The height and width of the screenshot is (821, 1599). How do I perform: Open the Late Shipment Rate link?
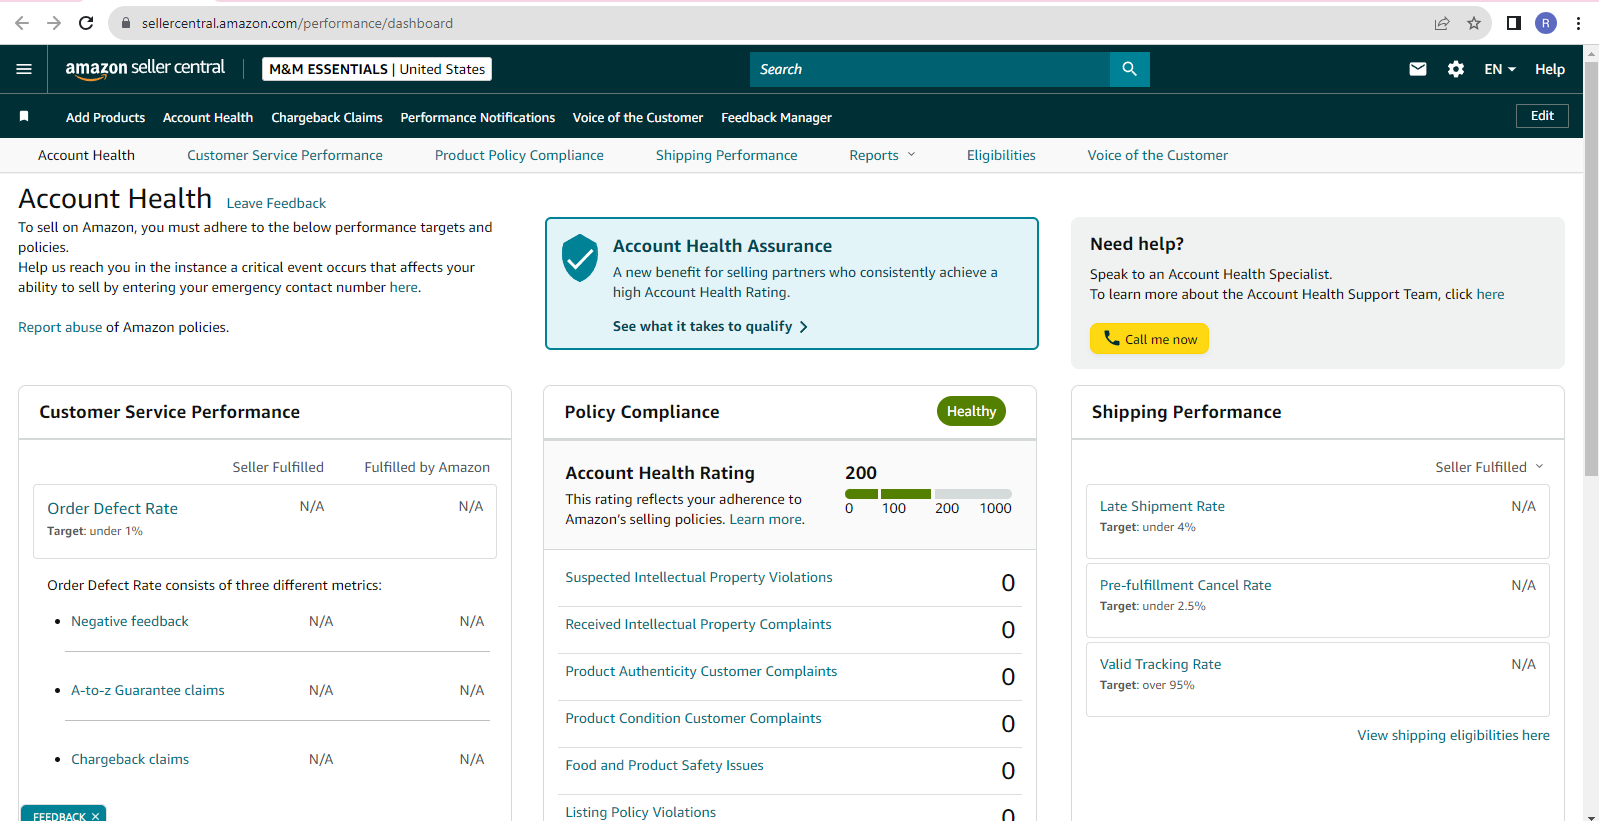pyautogui.click(x=1162, y=506)
